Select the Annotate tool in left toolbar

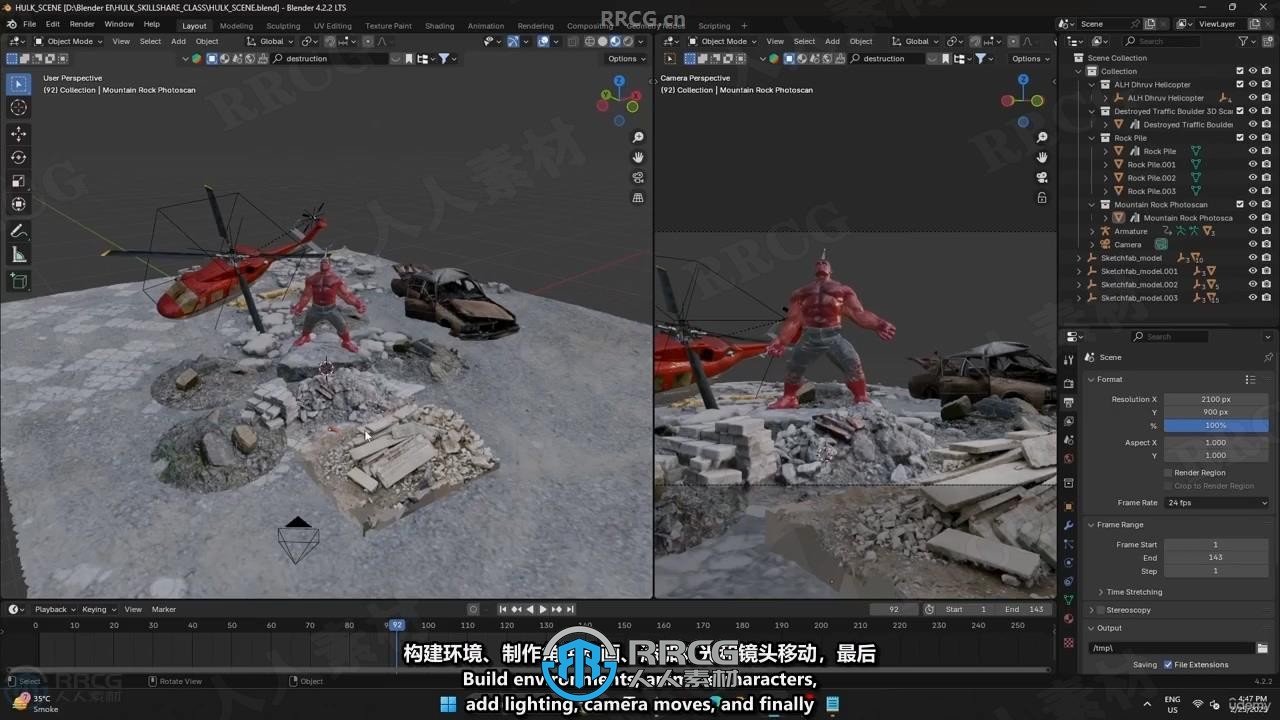(18, 231)
